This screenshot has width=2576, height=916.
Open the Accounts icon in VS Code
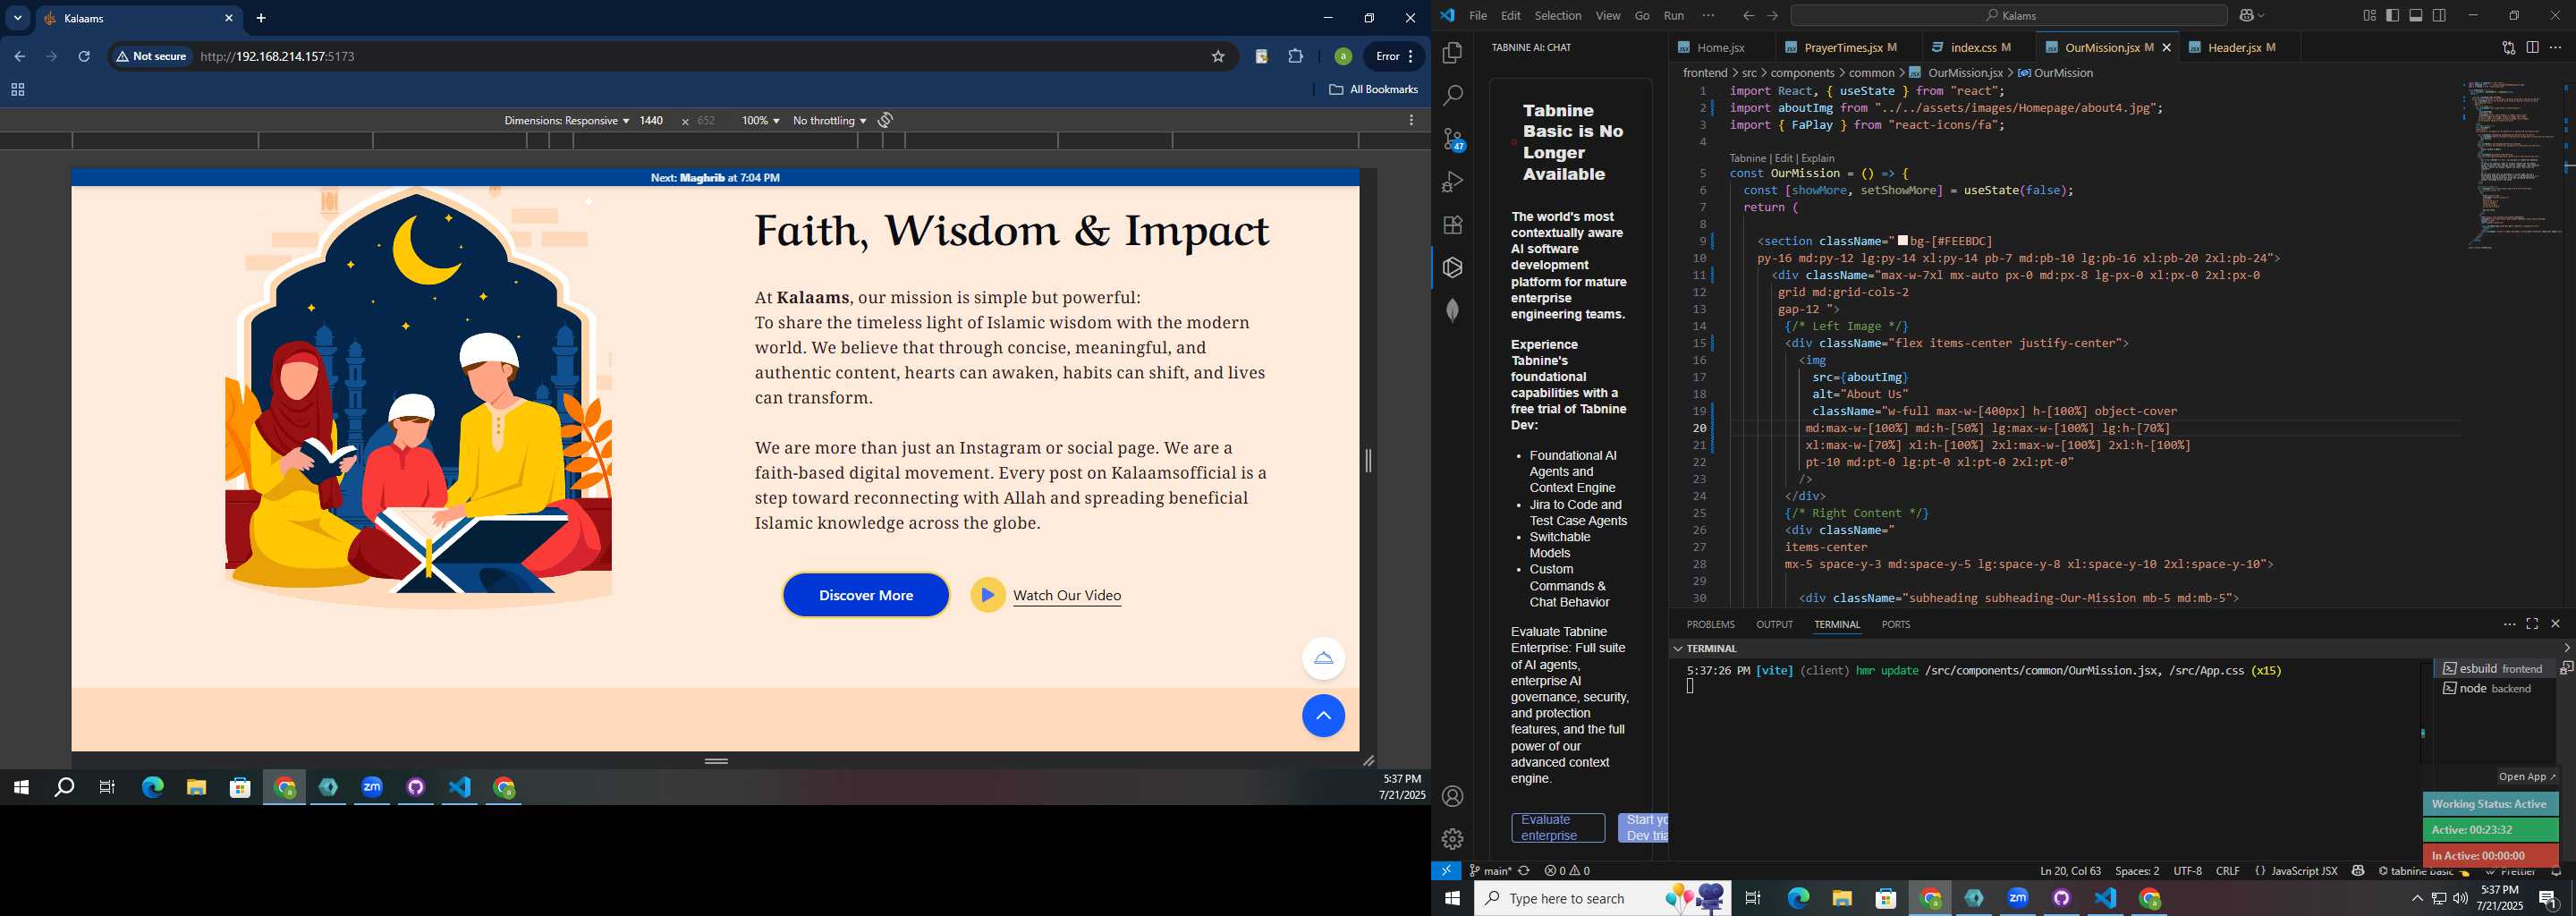1453,796
